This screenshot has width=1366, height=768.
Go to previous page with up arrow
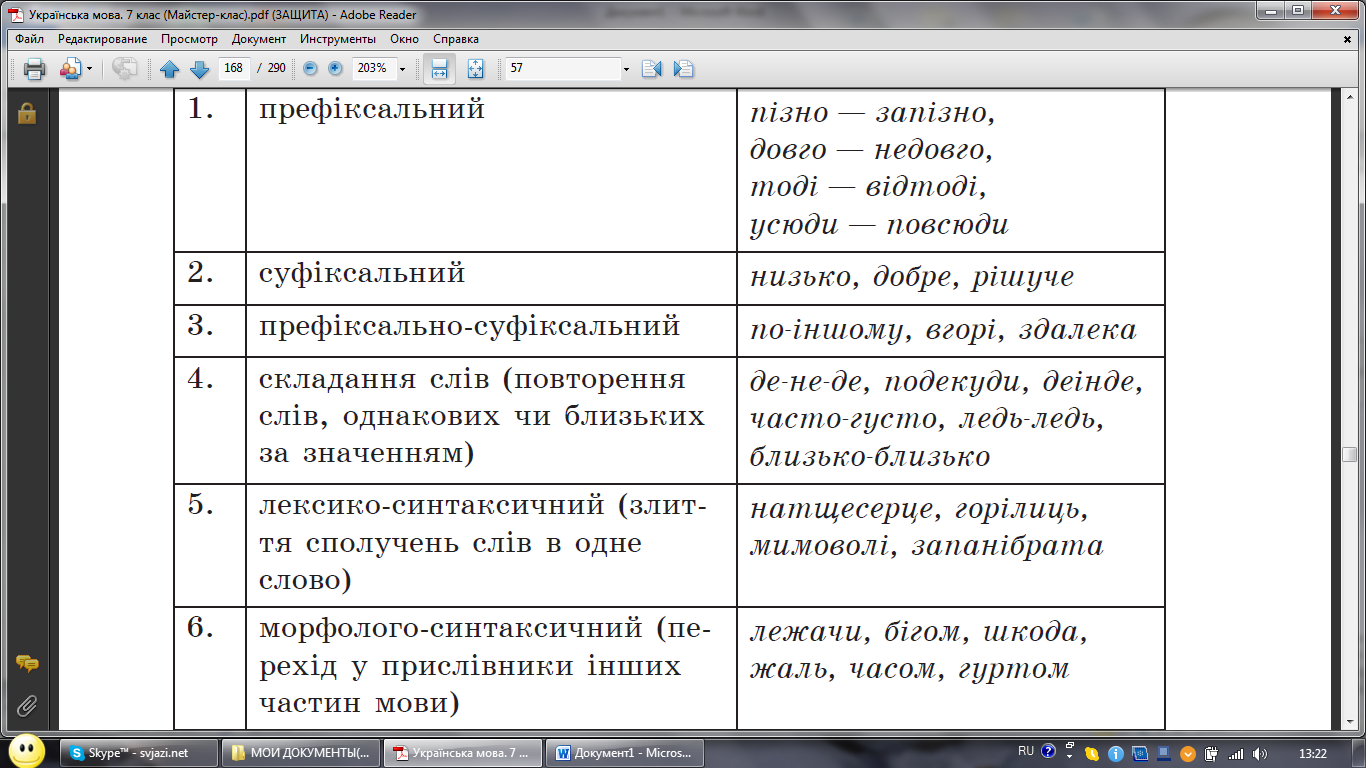coord(169,69)
